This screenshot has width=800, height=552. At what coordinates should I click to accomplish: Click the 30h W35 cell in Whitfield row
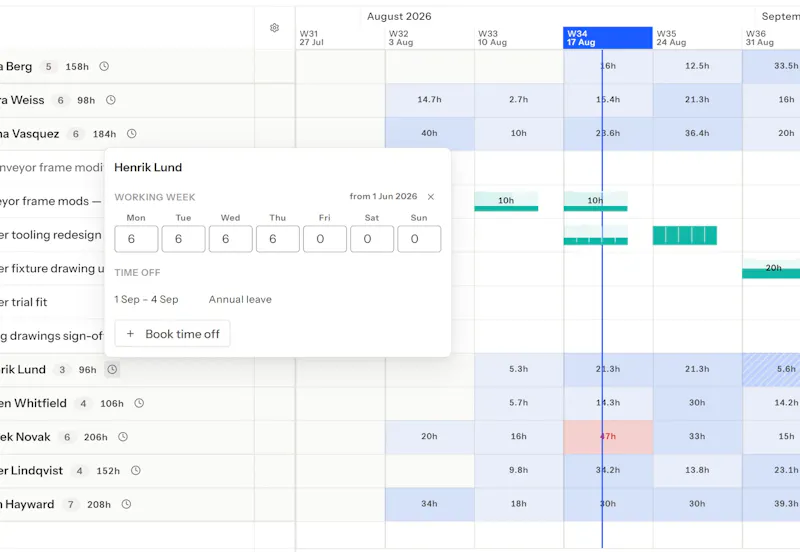[x=697, y=403]
